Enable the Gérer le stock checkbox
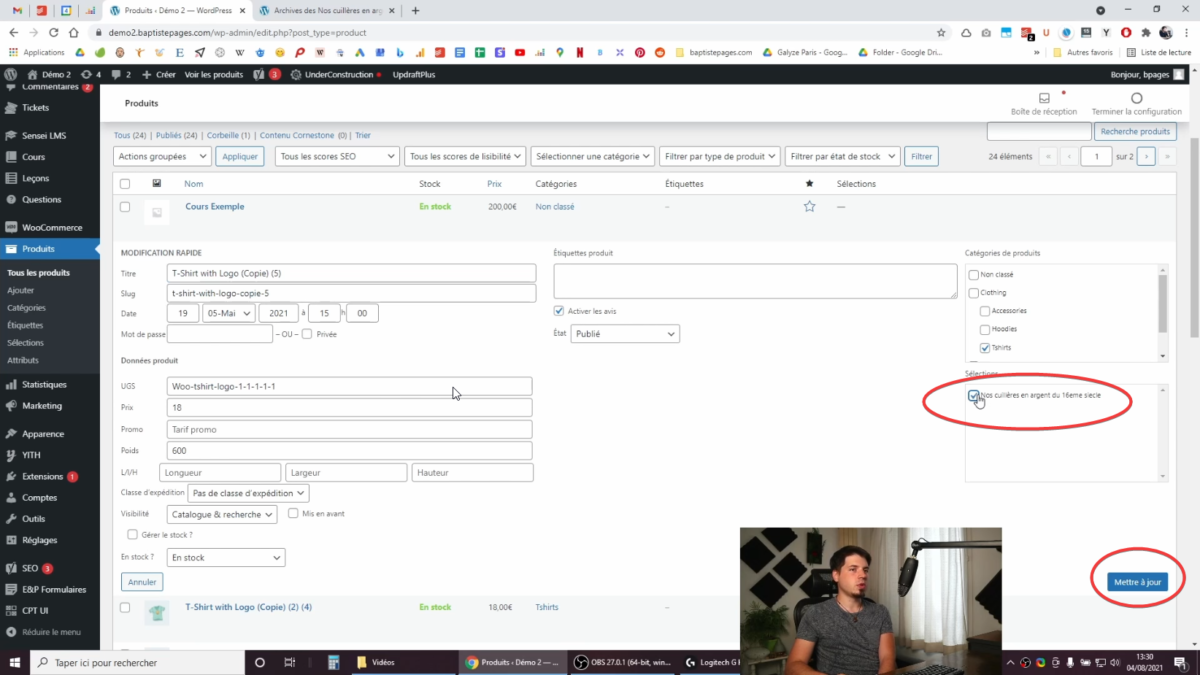 132,535
